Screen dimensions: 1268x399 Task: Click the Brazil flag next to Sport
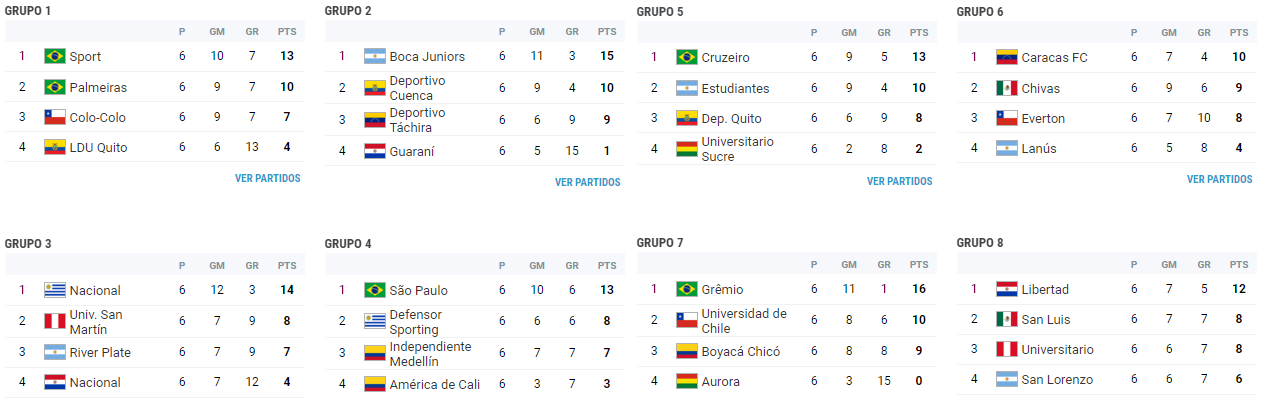coord(55,56)
